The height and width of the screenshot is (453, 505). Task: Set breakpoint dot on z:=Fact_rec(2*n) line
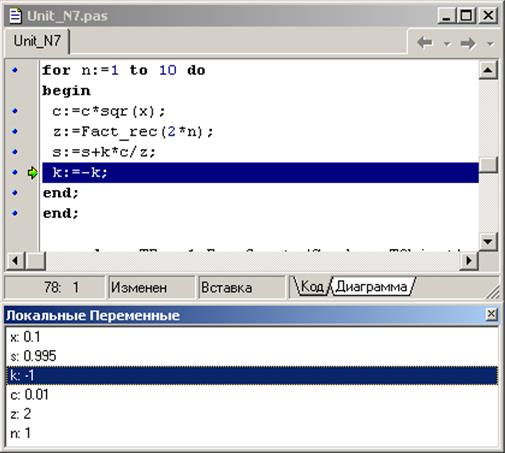pos(15,131)
